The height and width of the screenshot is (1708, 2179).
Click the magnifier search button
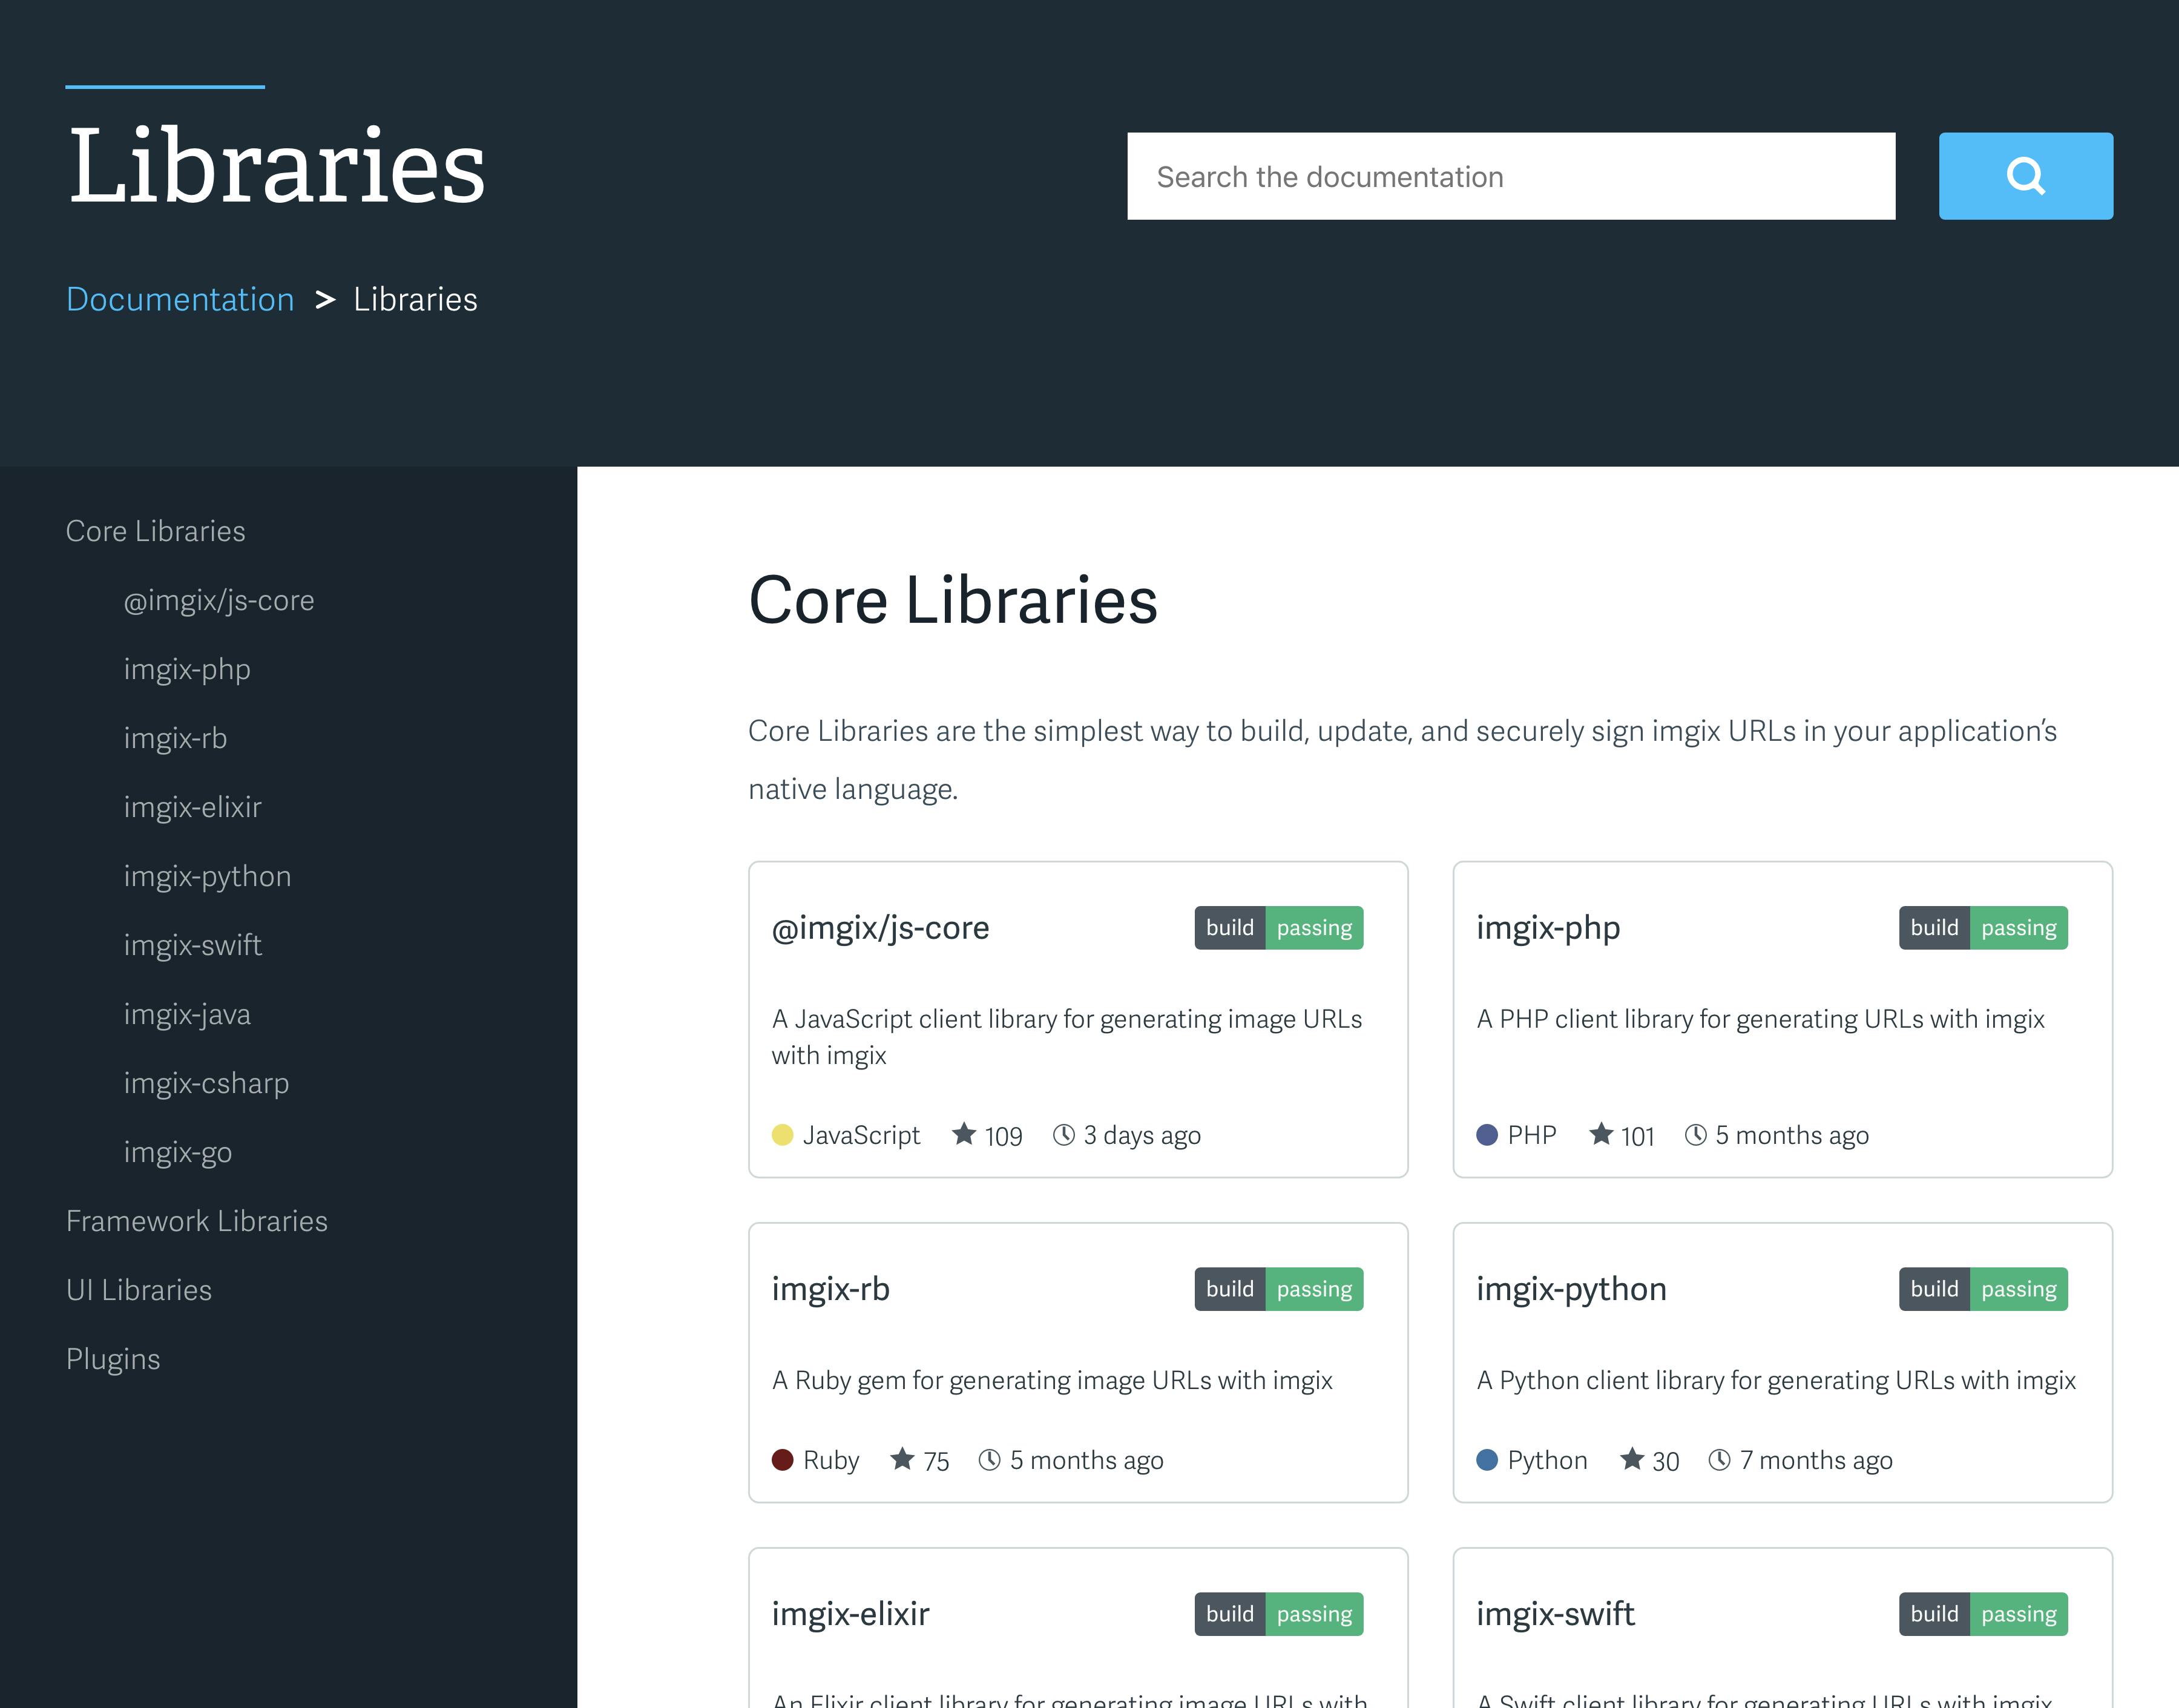2025,176
